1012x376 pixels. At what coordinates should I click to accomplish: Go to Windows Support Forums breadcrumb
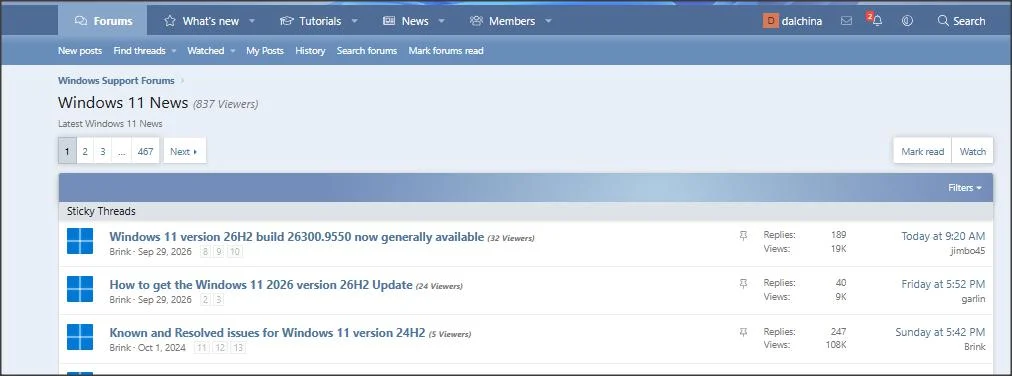116,81
